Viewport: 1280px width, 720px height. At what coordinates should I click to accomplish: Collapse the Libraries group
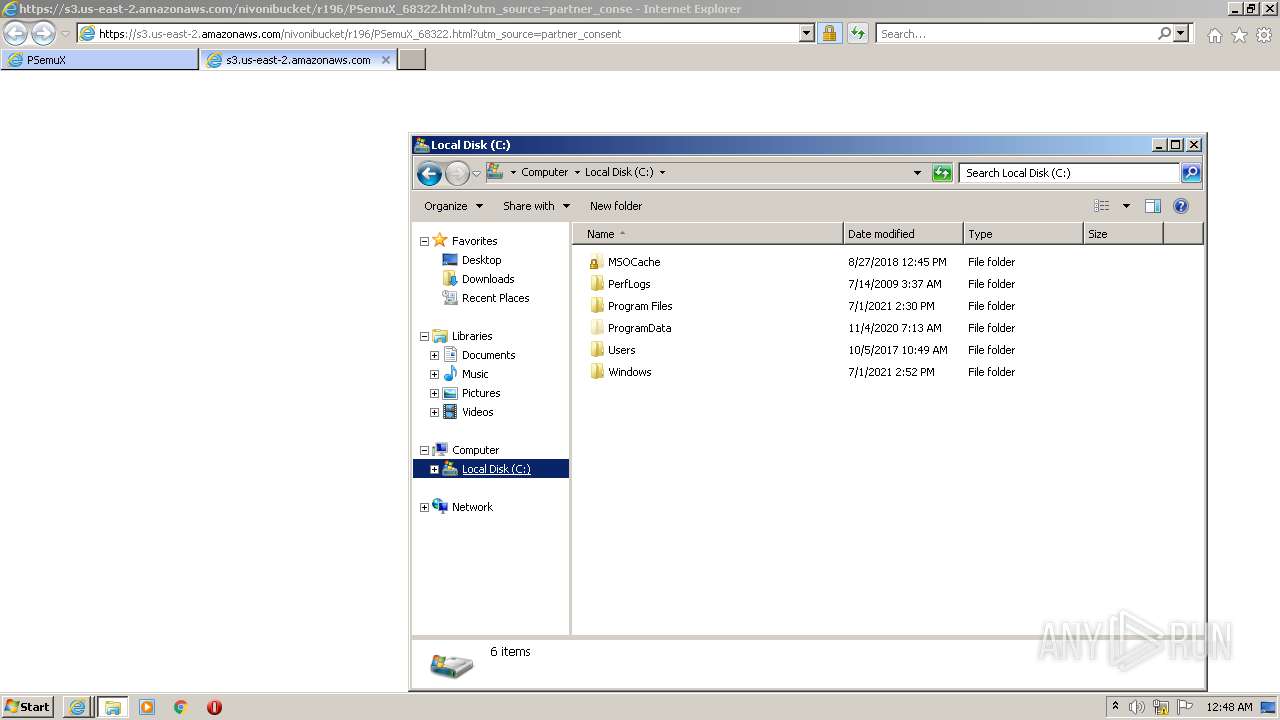[424, 336]
